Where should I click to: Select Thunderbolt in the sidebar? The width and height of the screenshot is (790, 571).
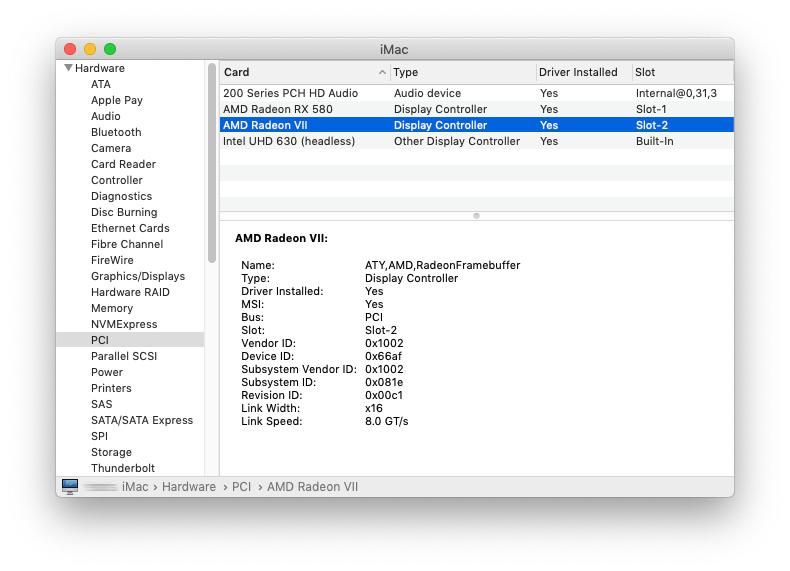pos(123,468)
